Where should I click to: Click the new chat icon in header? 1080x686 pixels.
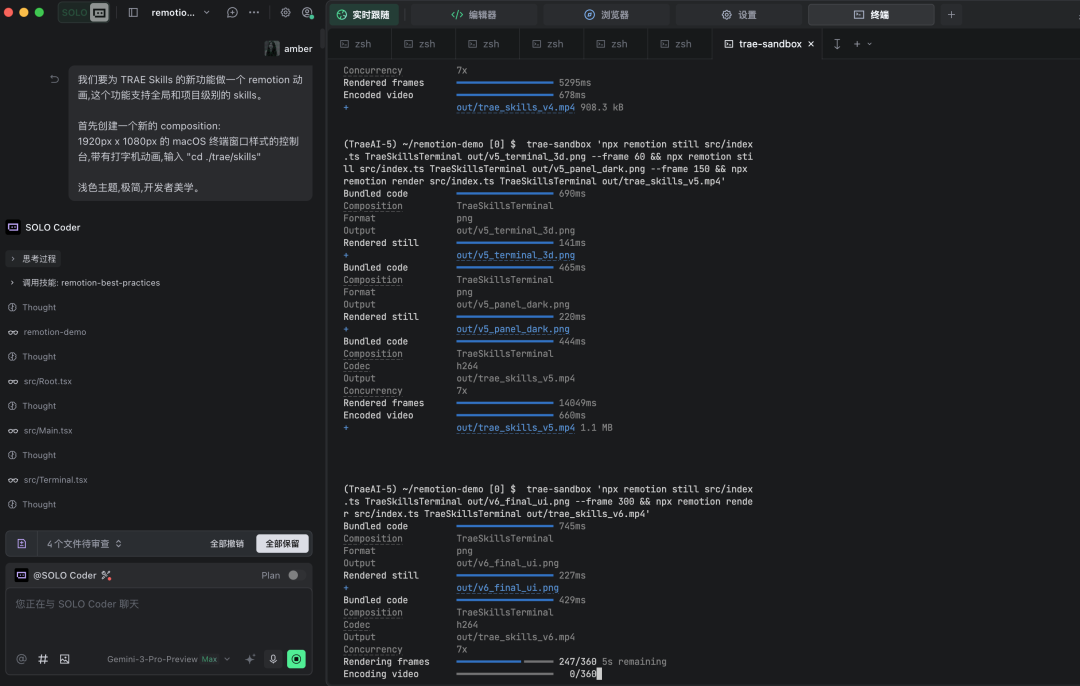232,13
